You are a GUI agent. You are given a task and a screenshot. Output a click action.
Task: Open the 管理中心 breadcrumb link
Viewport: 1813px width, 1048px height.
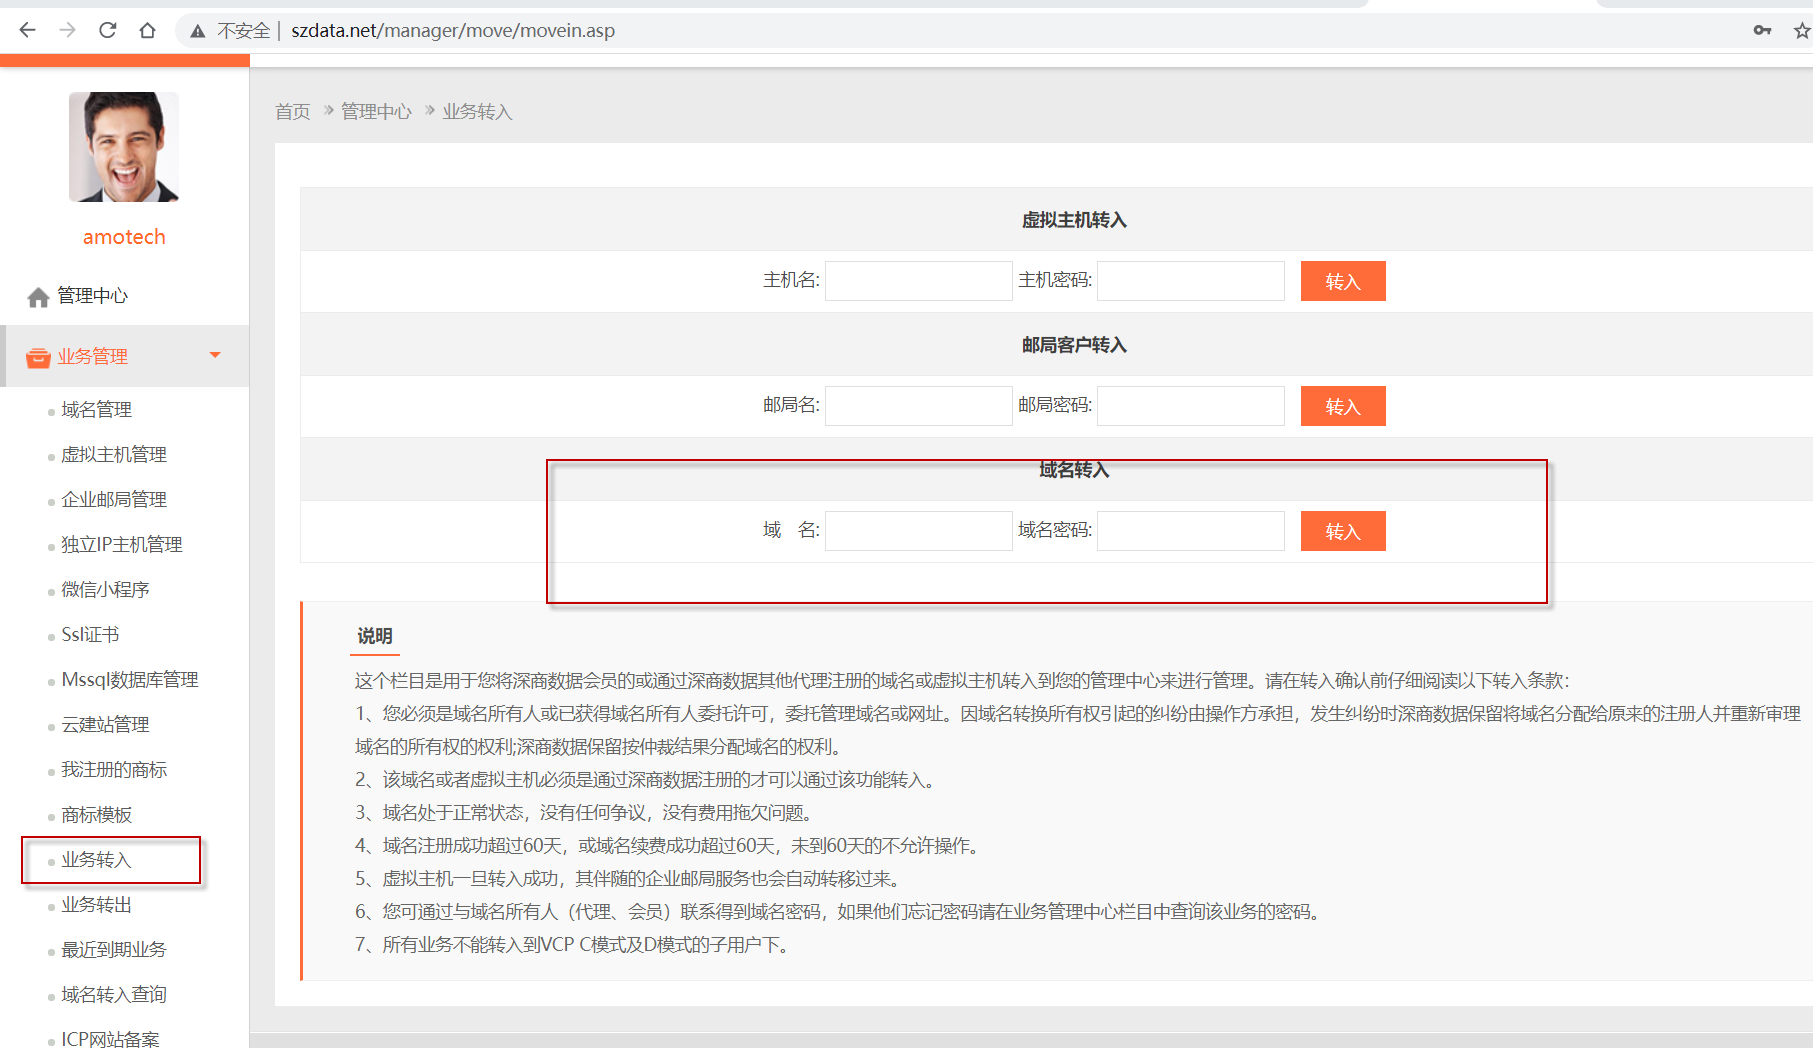(x=376, y=111)
